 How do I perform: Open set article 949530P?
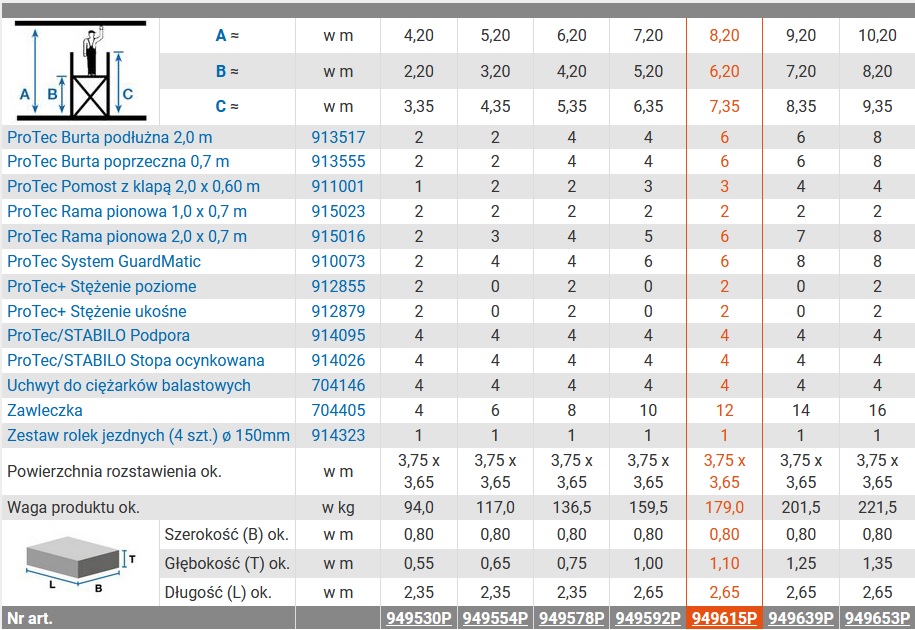click(418, 618)
